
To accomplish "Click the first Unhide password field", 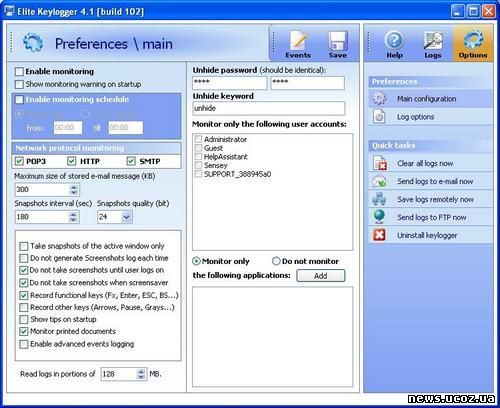I will pyautogui.click(x=230, y=83).
